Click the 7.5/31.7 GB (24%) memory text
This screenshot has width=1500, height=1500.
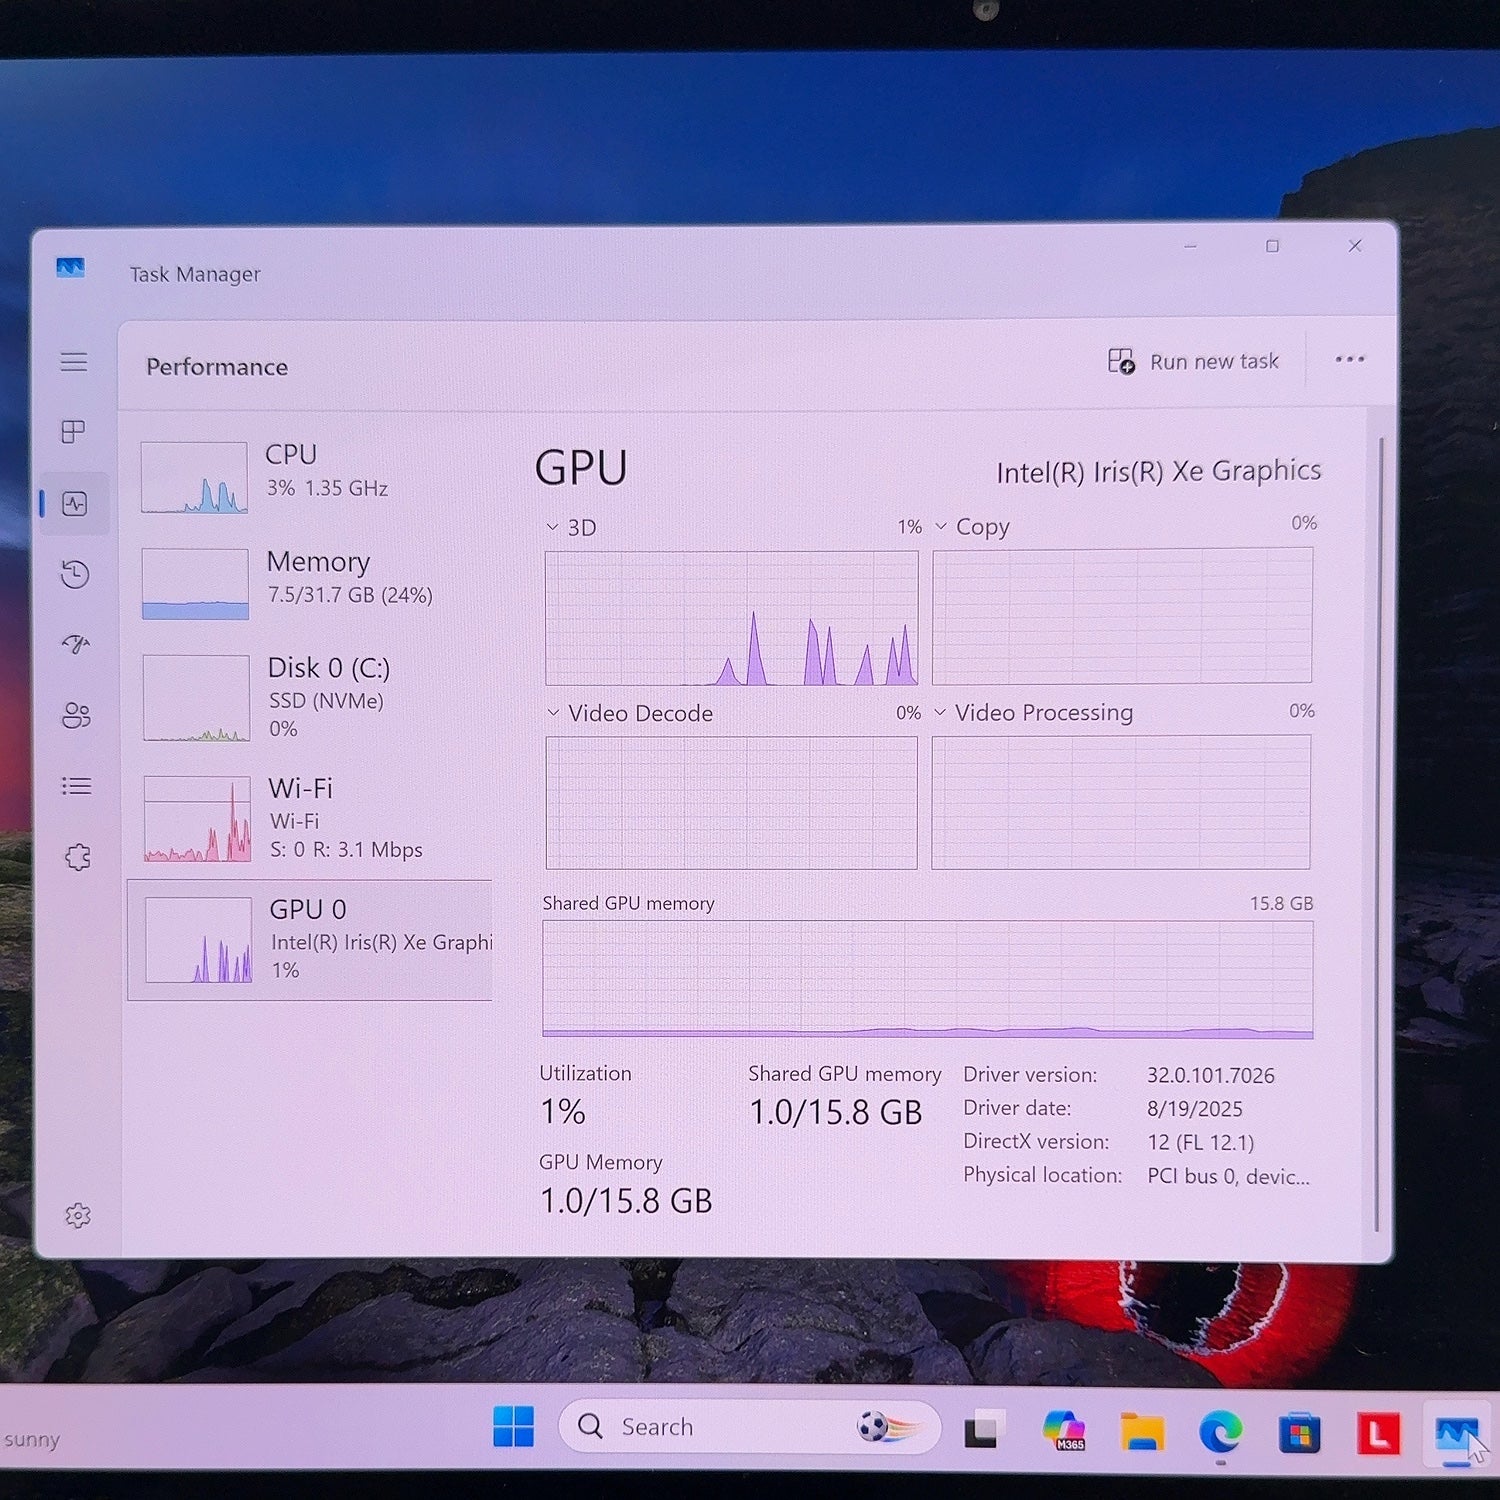[350, 595]
